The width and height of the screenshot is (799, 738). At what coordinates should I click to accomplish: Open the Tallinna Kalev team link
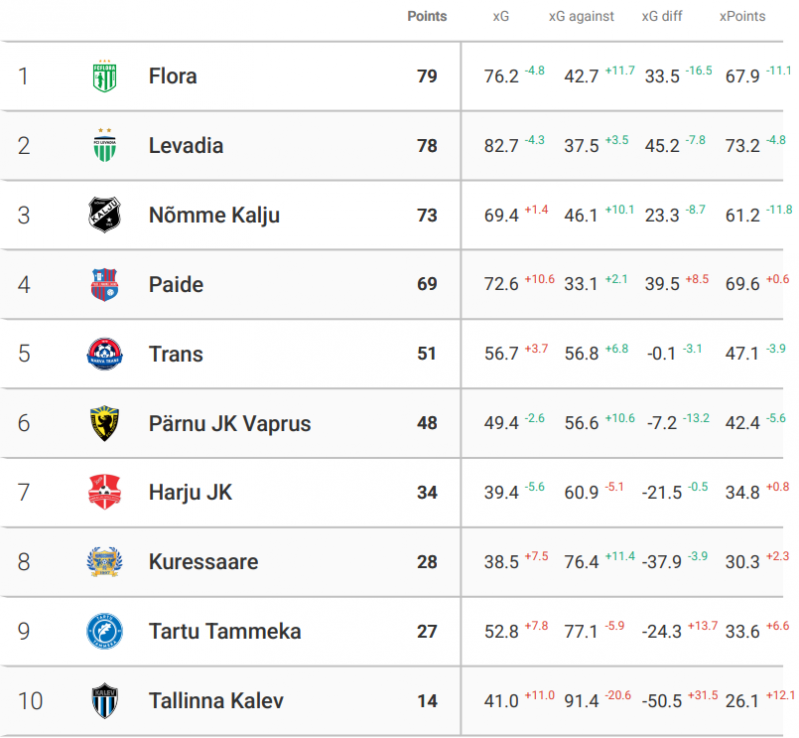216,701
